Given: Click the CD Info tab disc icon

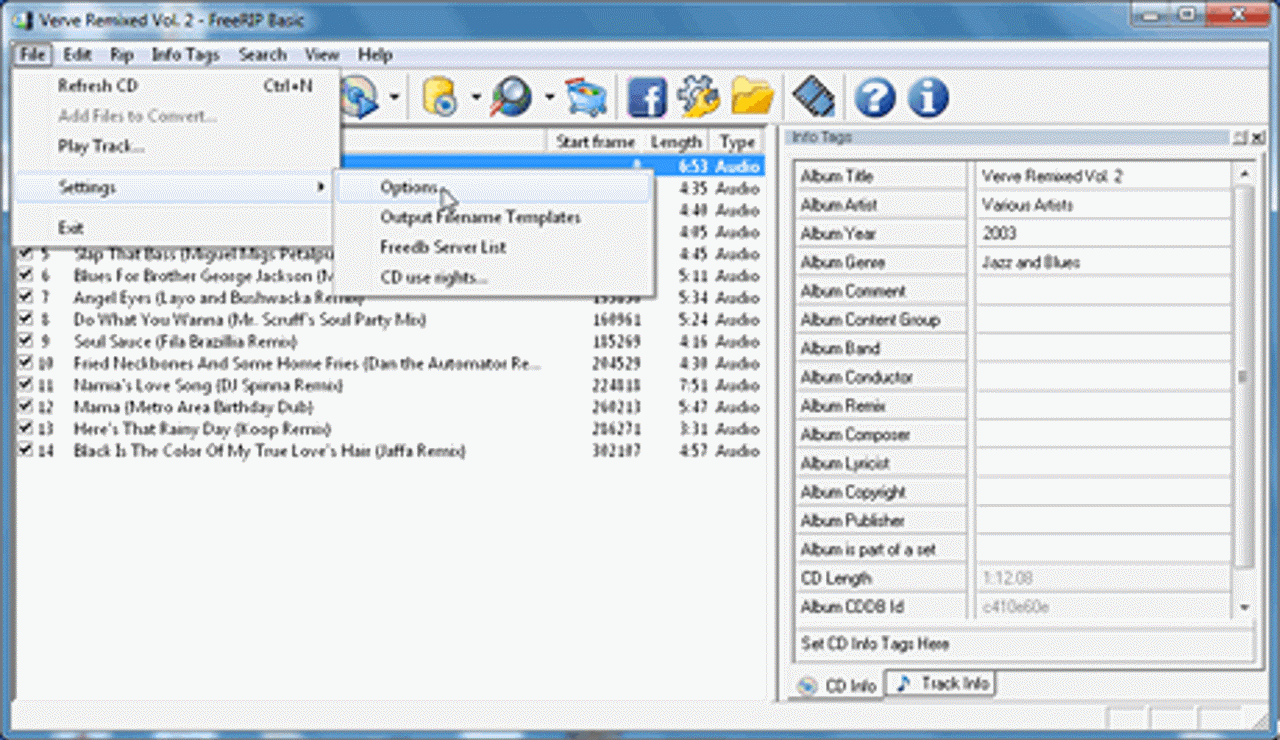Looking at the screenshot, I should coord(807,686).
